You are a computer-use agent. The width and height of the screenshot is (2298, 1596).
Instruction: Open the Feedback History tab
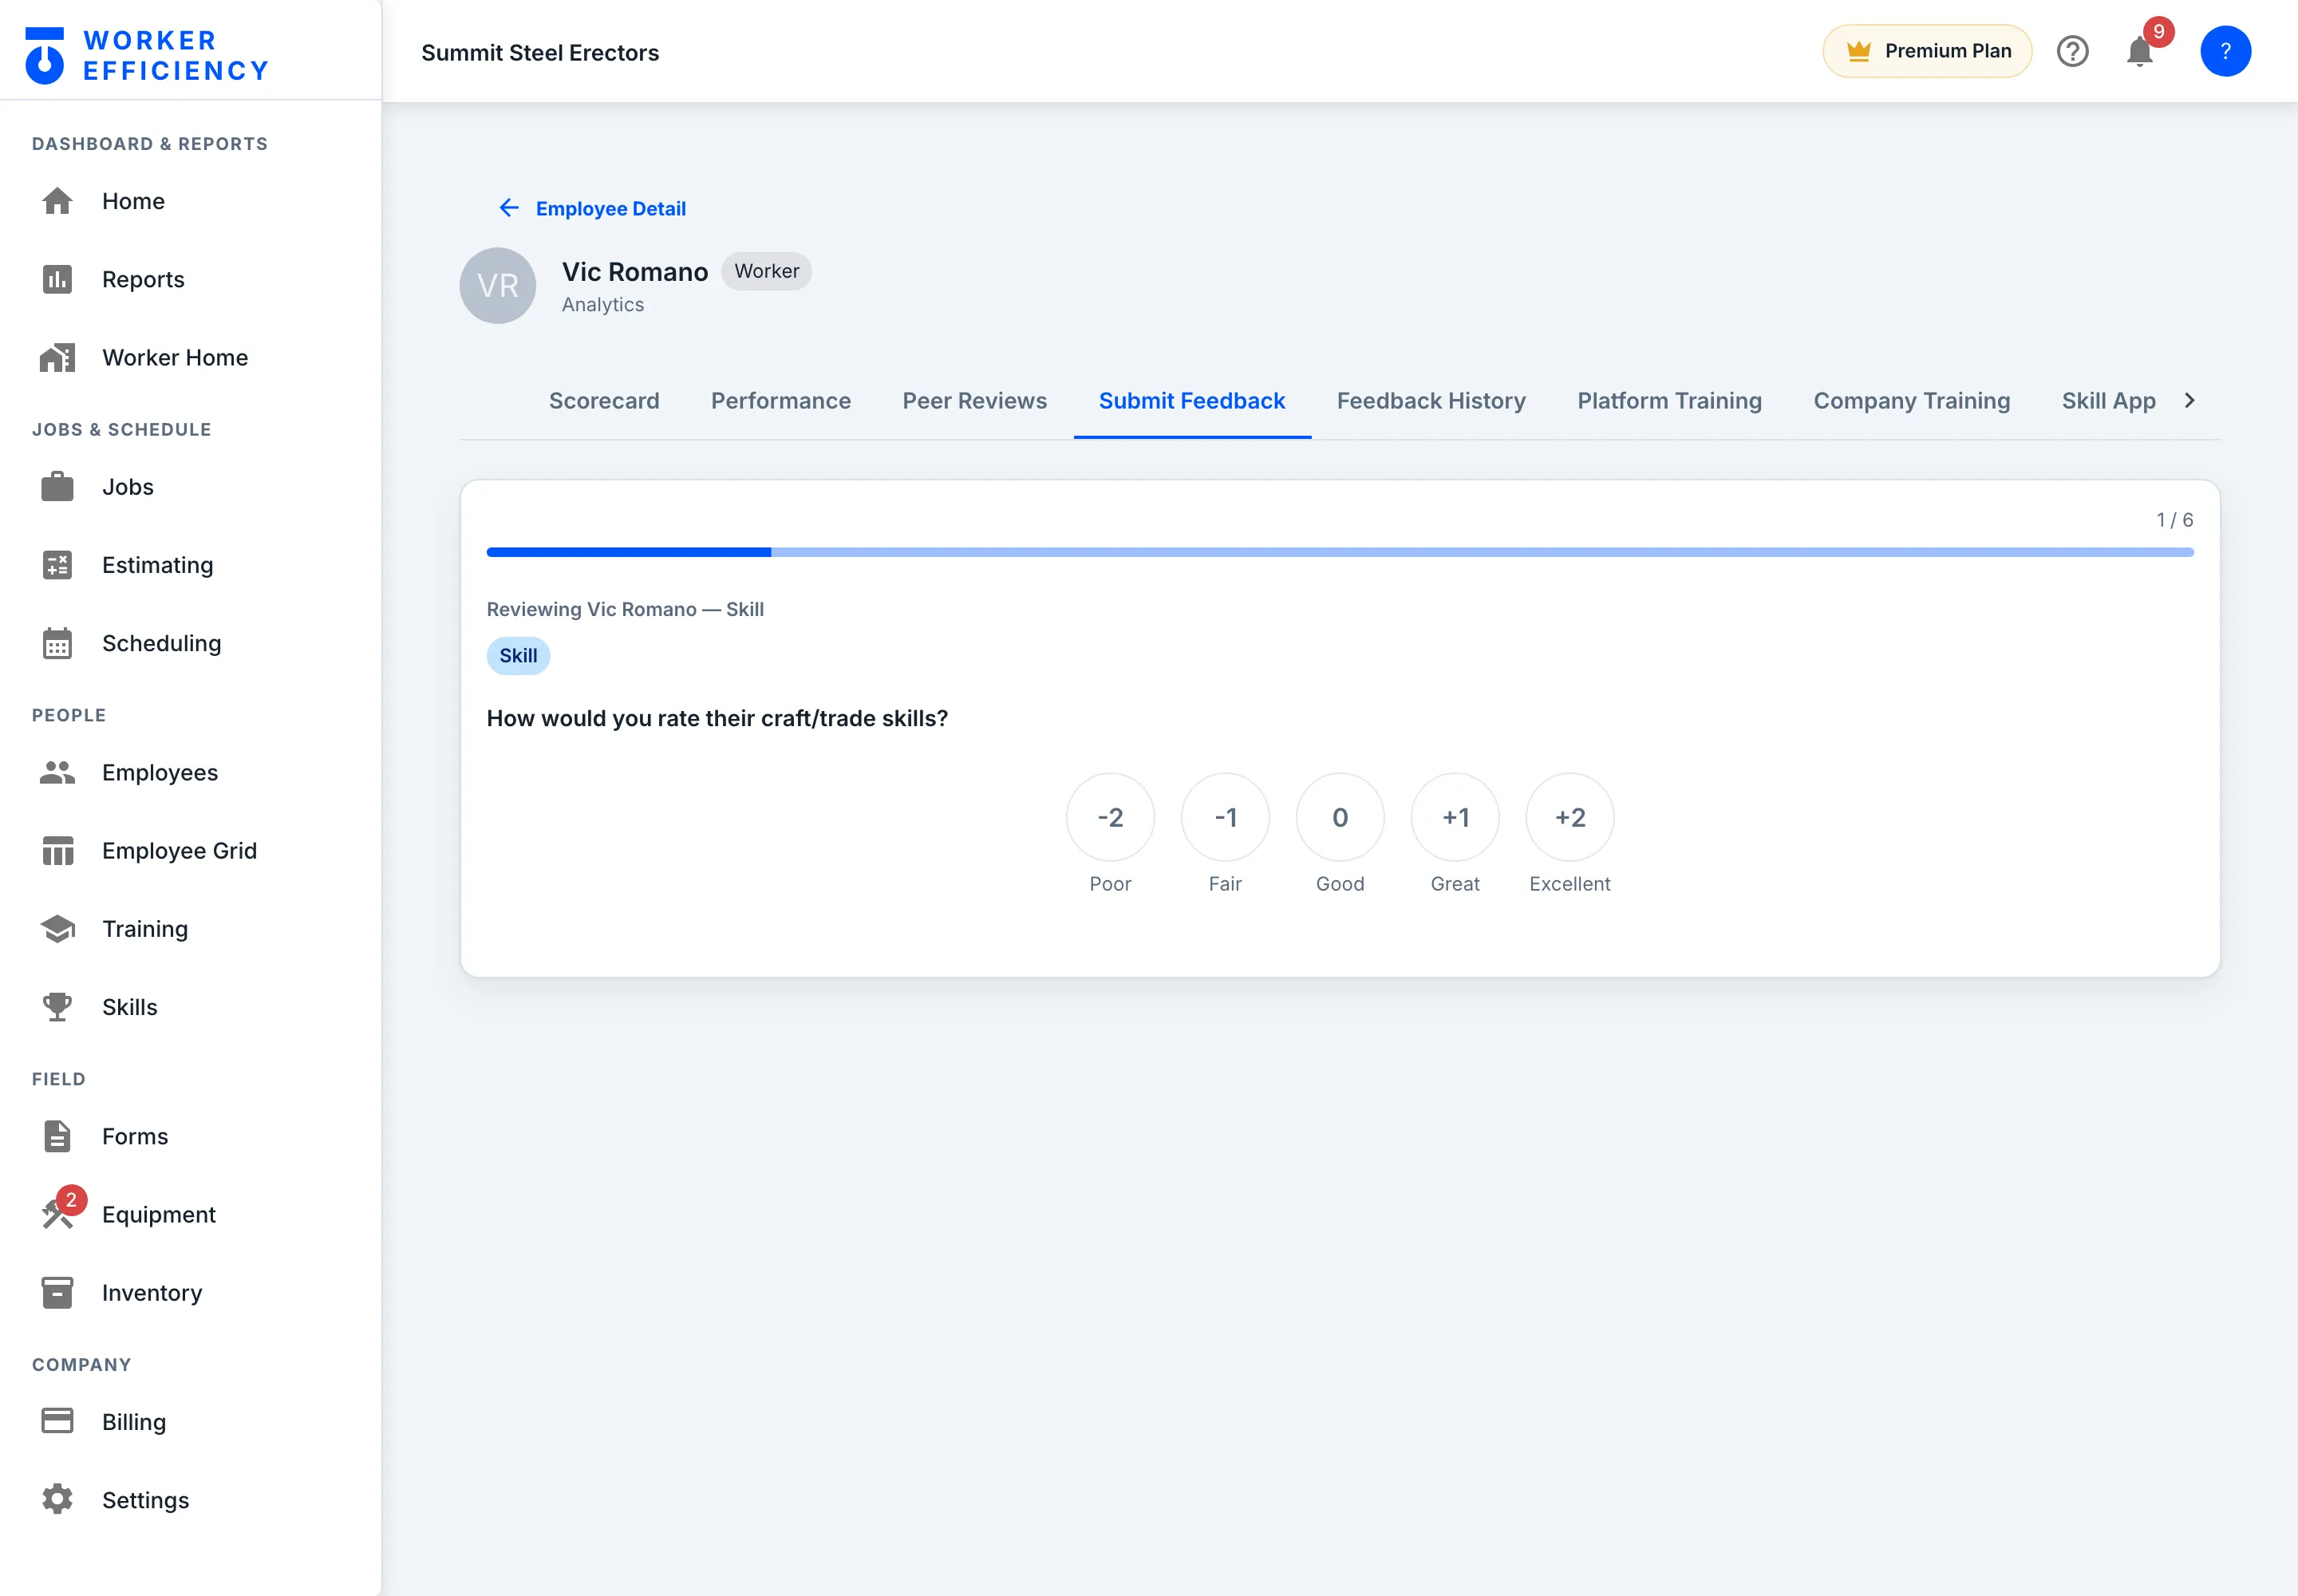pos(1431,401)
